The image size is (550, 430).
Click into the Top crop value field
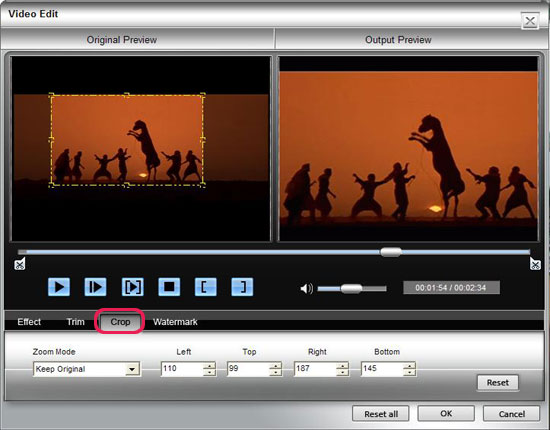coord(248,369)
